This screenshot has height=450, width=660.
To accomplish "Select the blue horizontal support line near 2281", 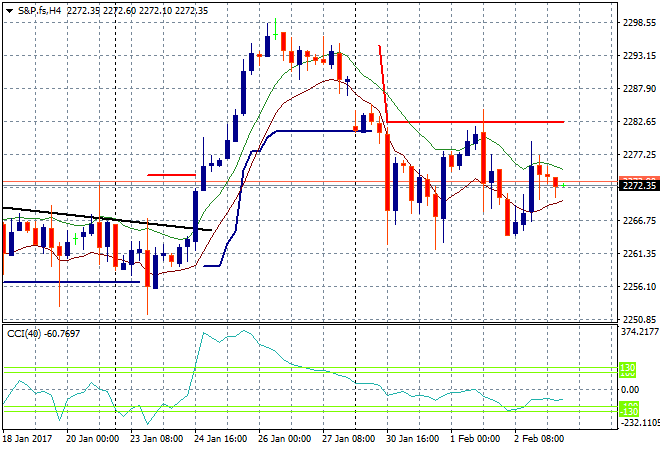I will [324, 131].
